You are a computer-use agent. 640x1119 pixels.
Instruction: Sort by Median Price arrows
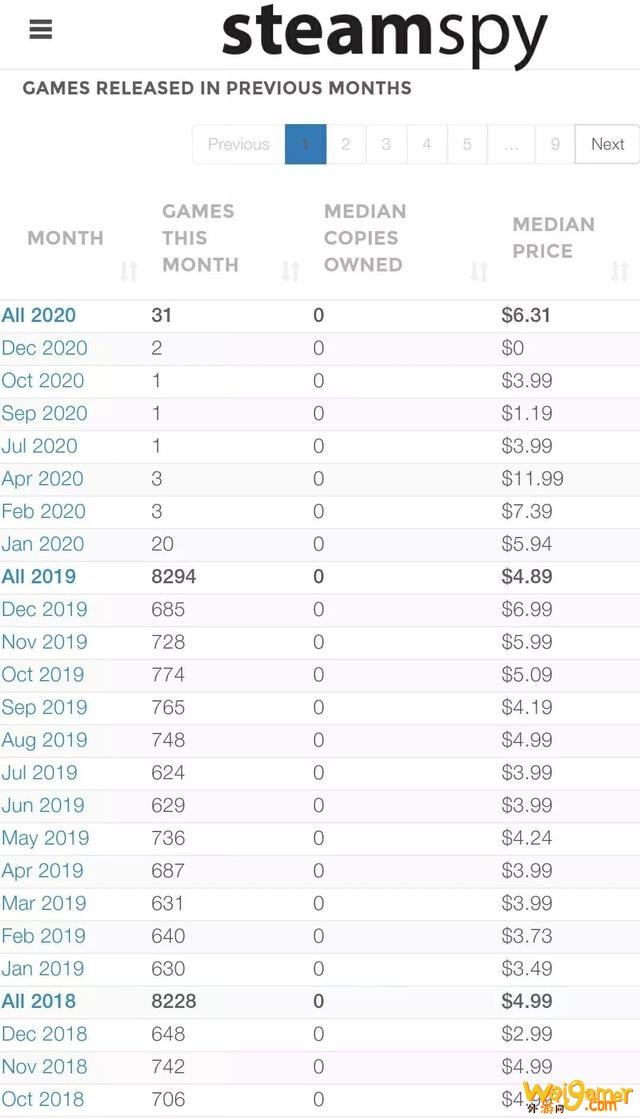click(620, 271)
